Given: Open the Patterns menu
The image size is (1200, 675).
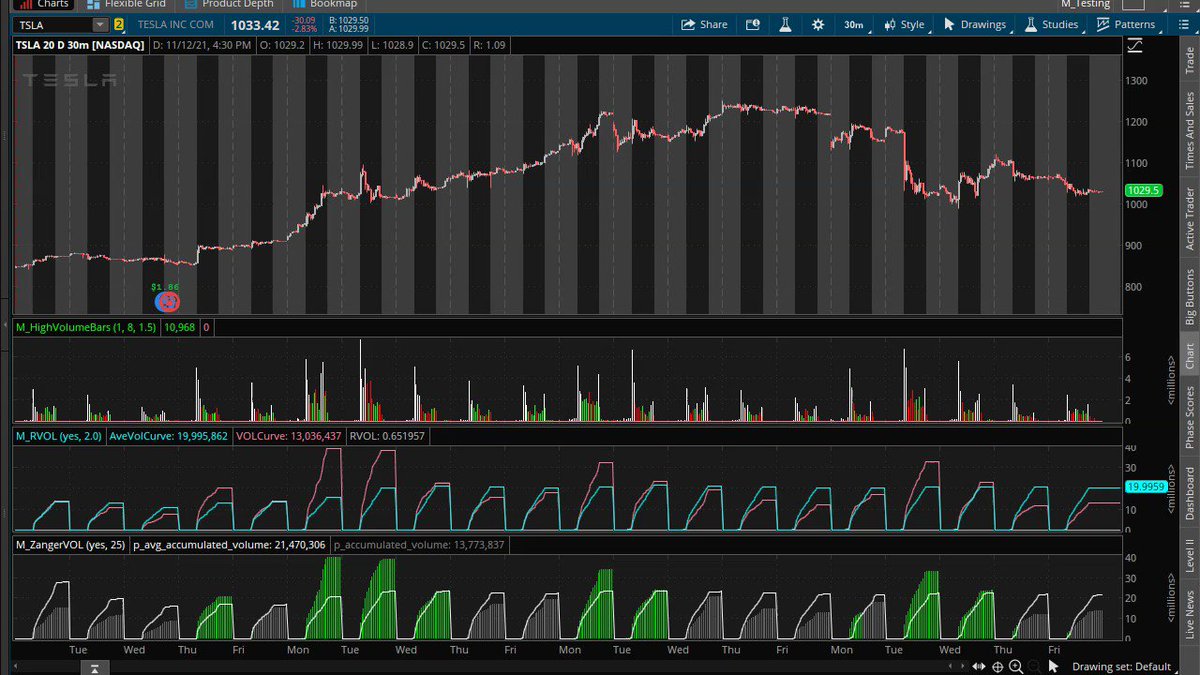Looking at the screenshot, I should click(x=1126, y=24).
